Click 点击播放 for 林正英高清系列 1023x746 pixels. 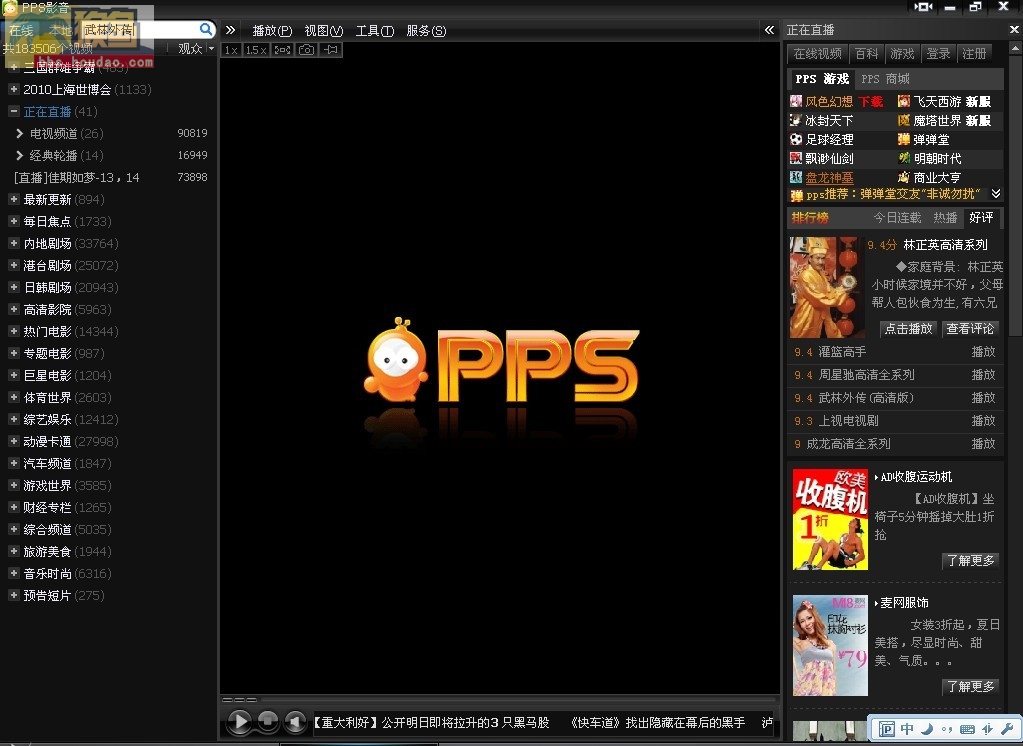[x=908, y=328]
